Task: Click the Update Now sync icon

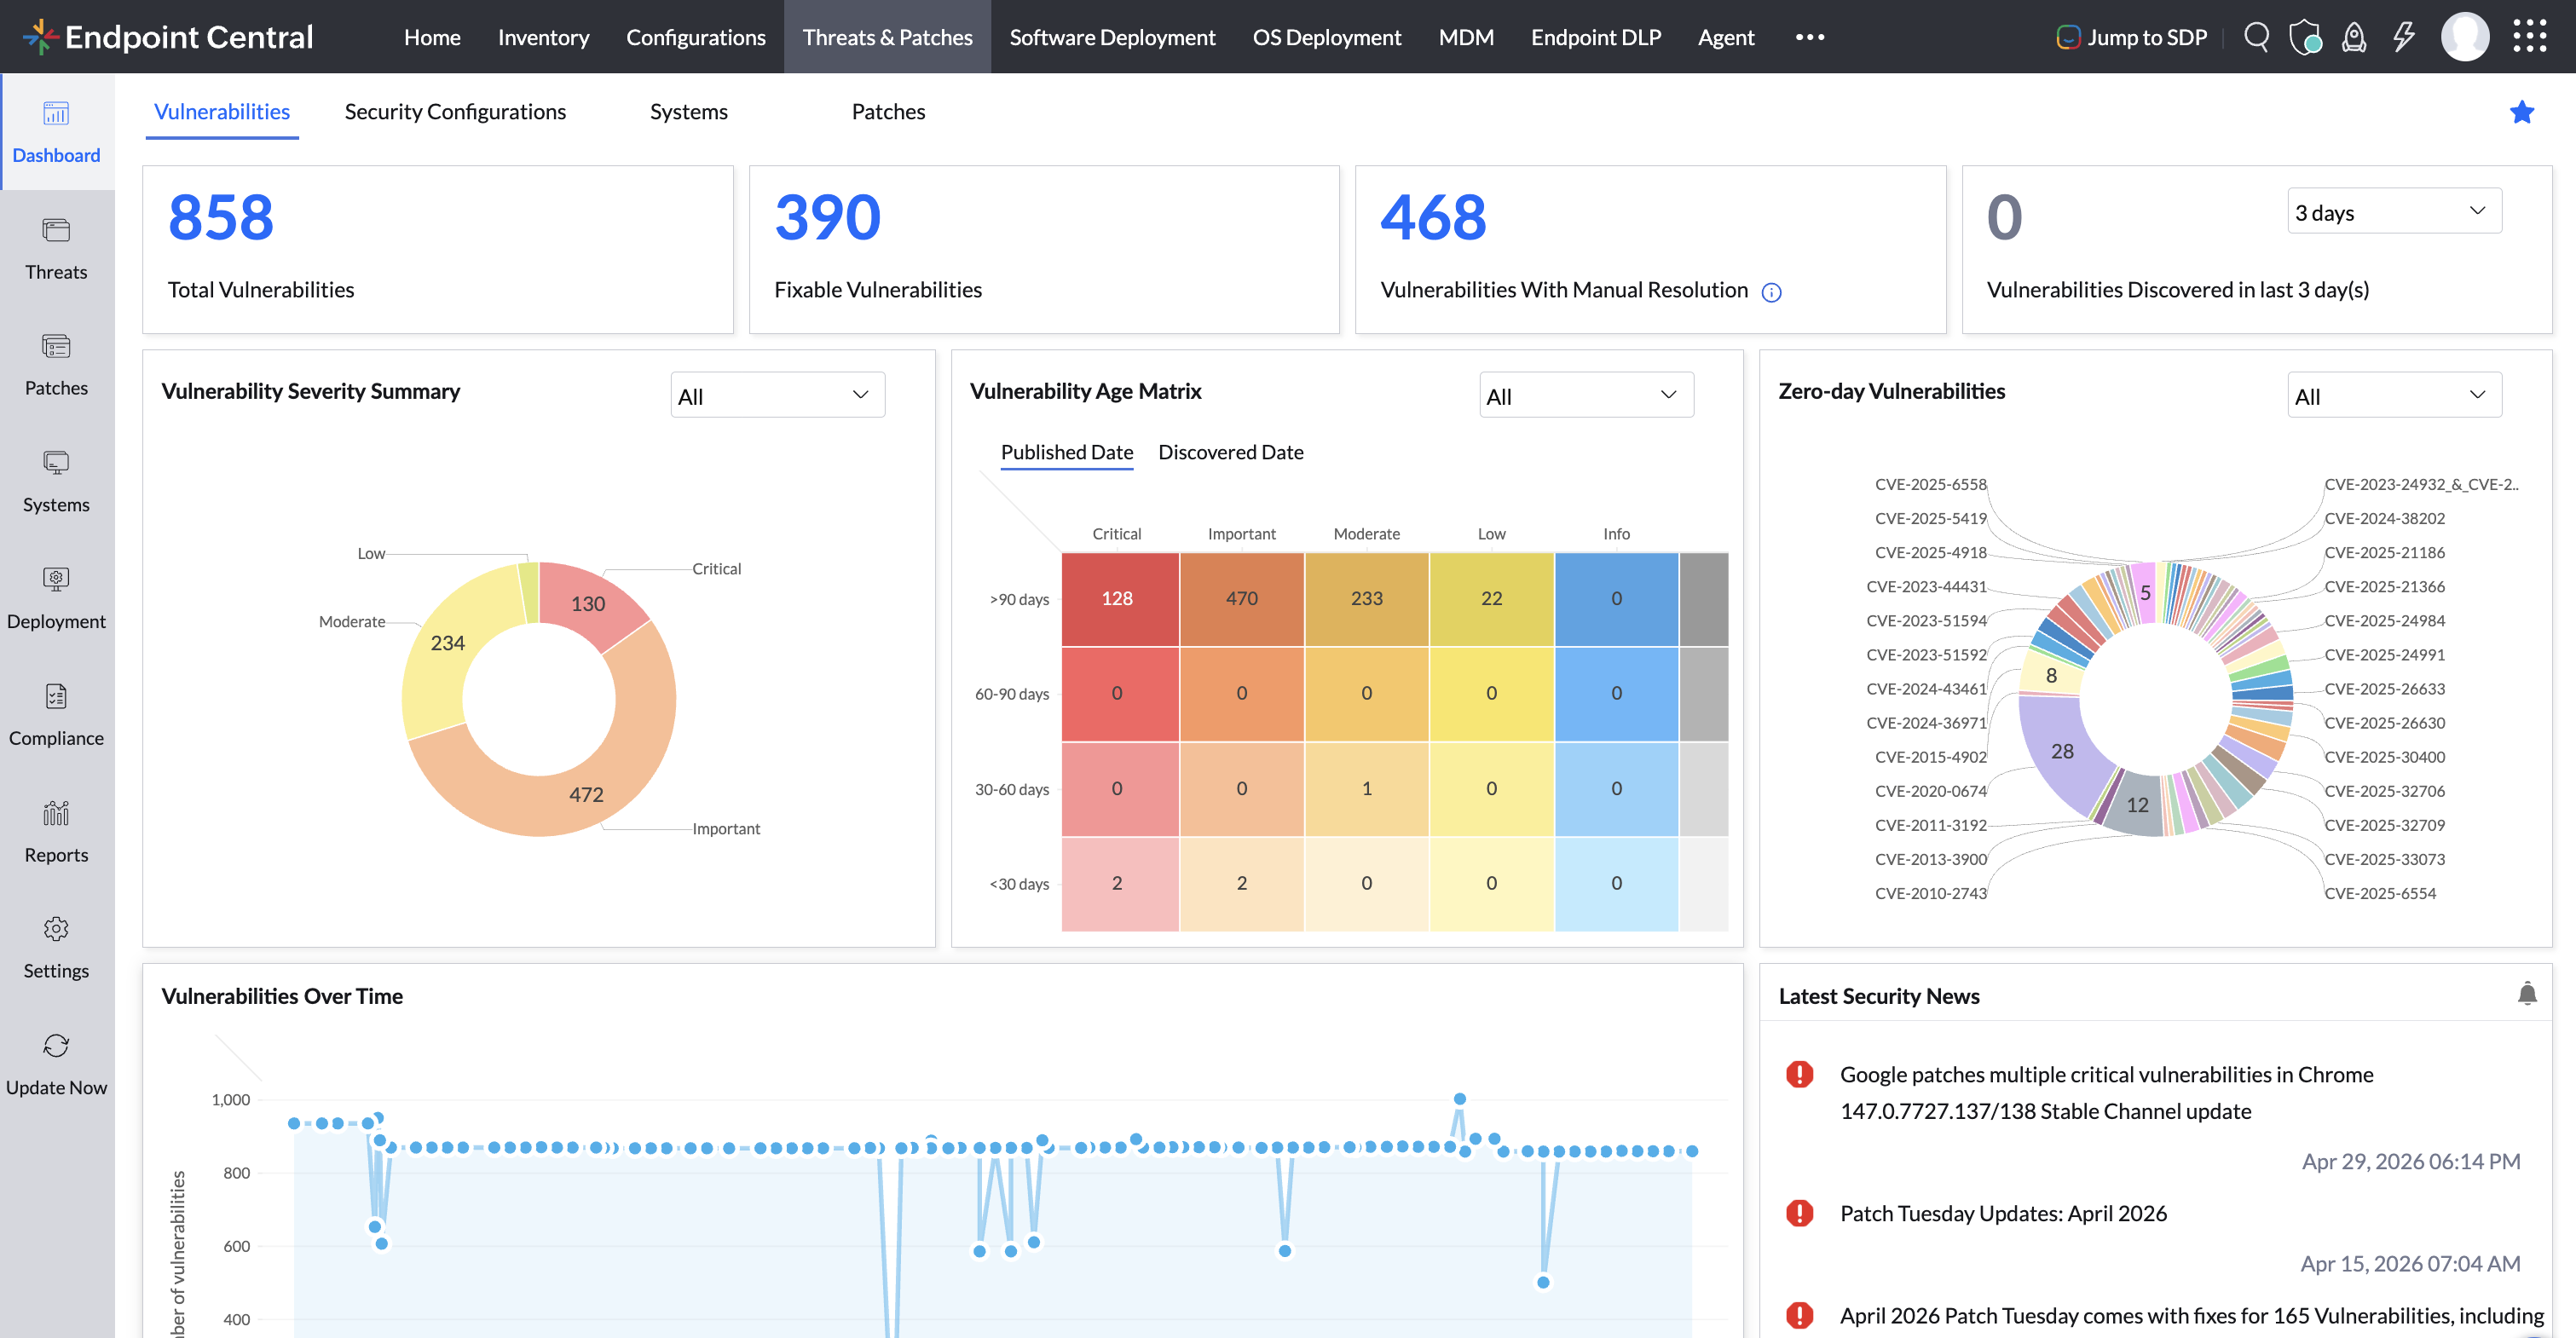Action: 57,1046
